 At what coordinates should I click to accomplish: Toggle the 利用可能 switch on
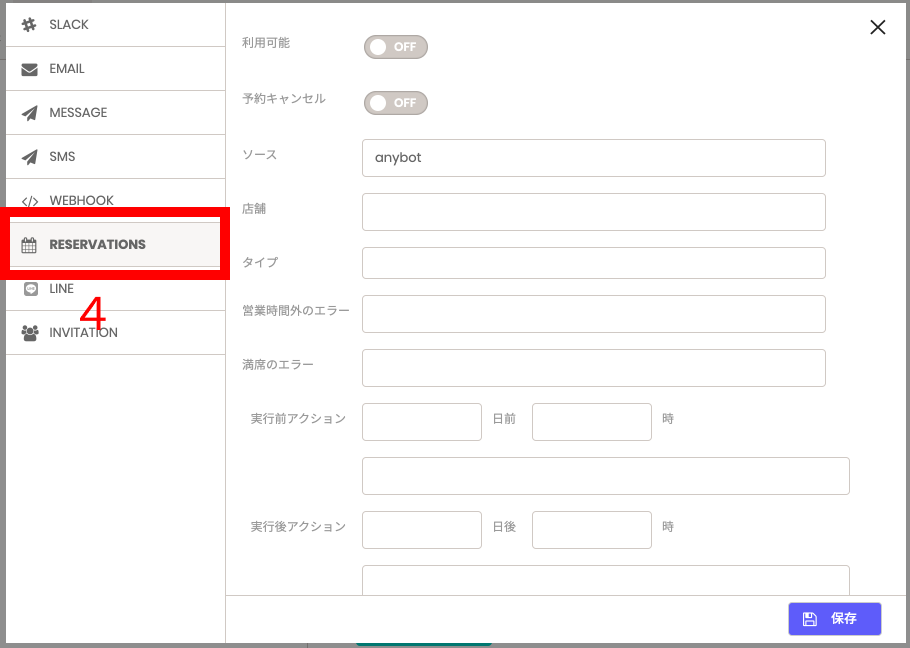coord(396,47)
